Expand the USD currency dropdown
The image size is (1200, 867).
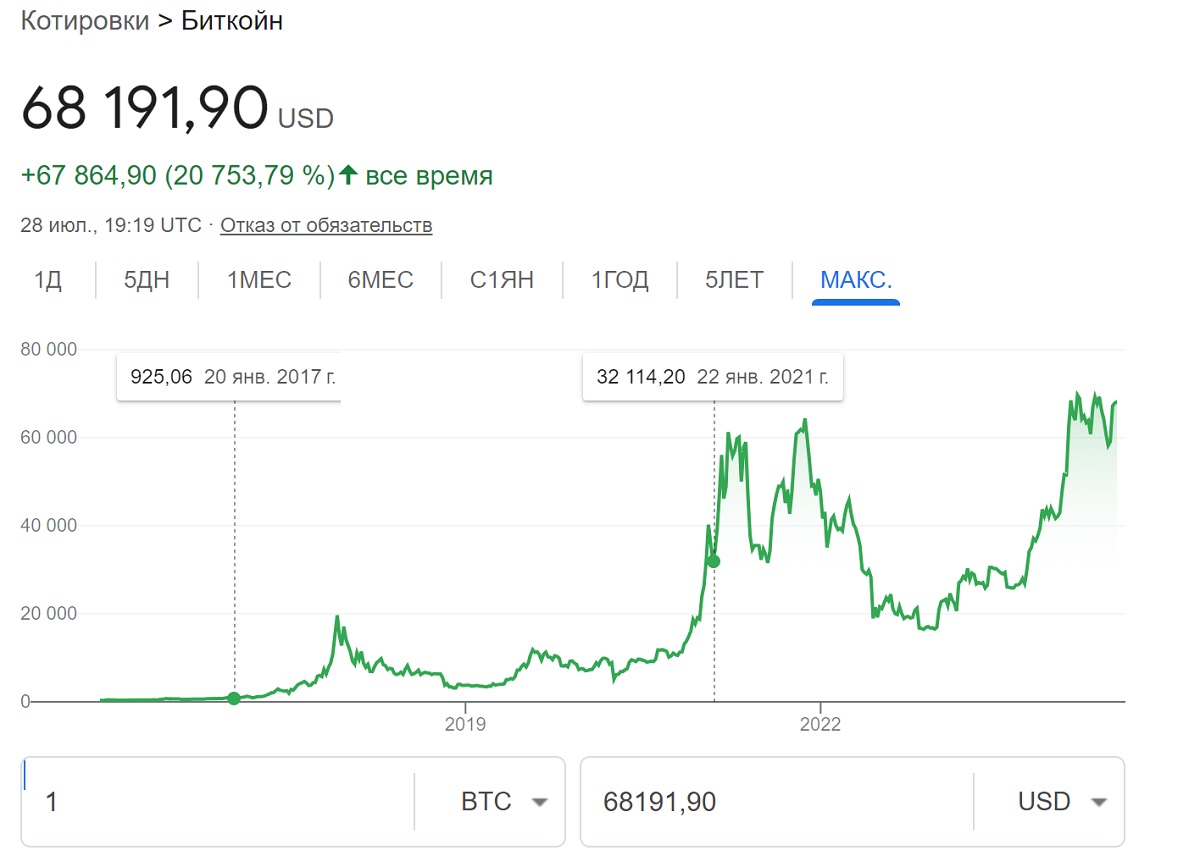click(x=1062, y=802)
